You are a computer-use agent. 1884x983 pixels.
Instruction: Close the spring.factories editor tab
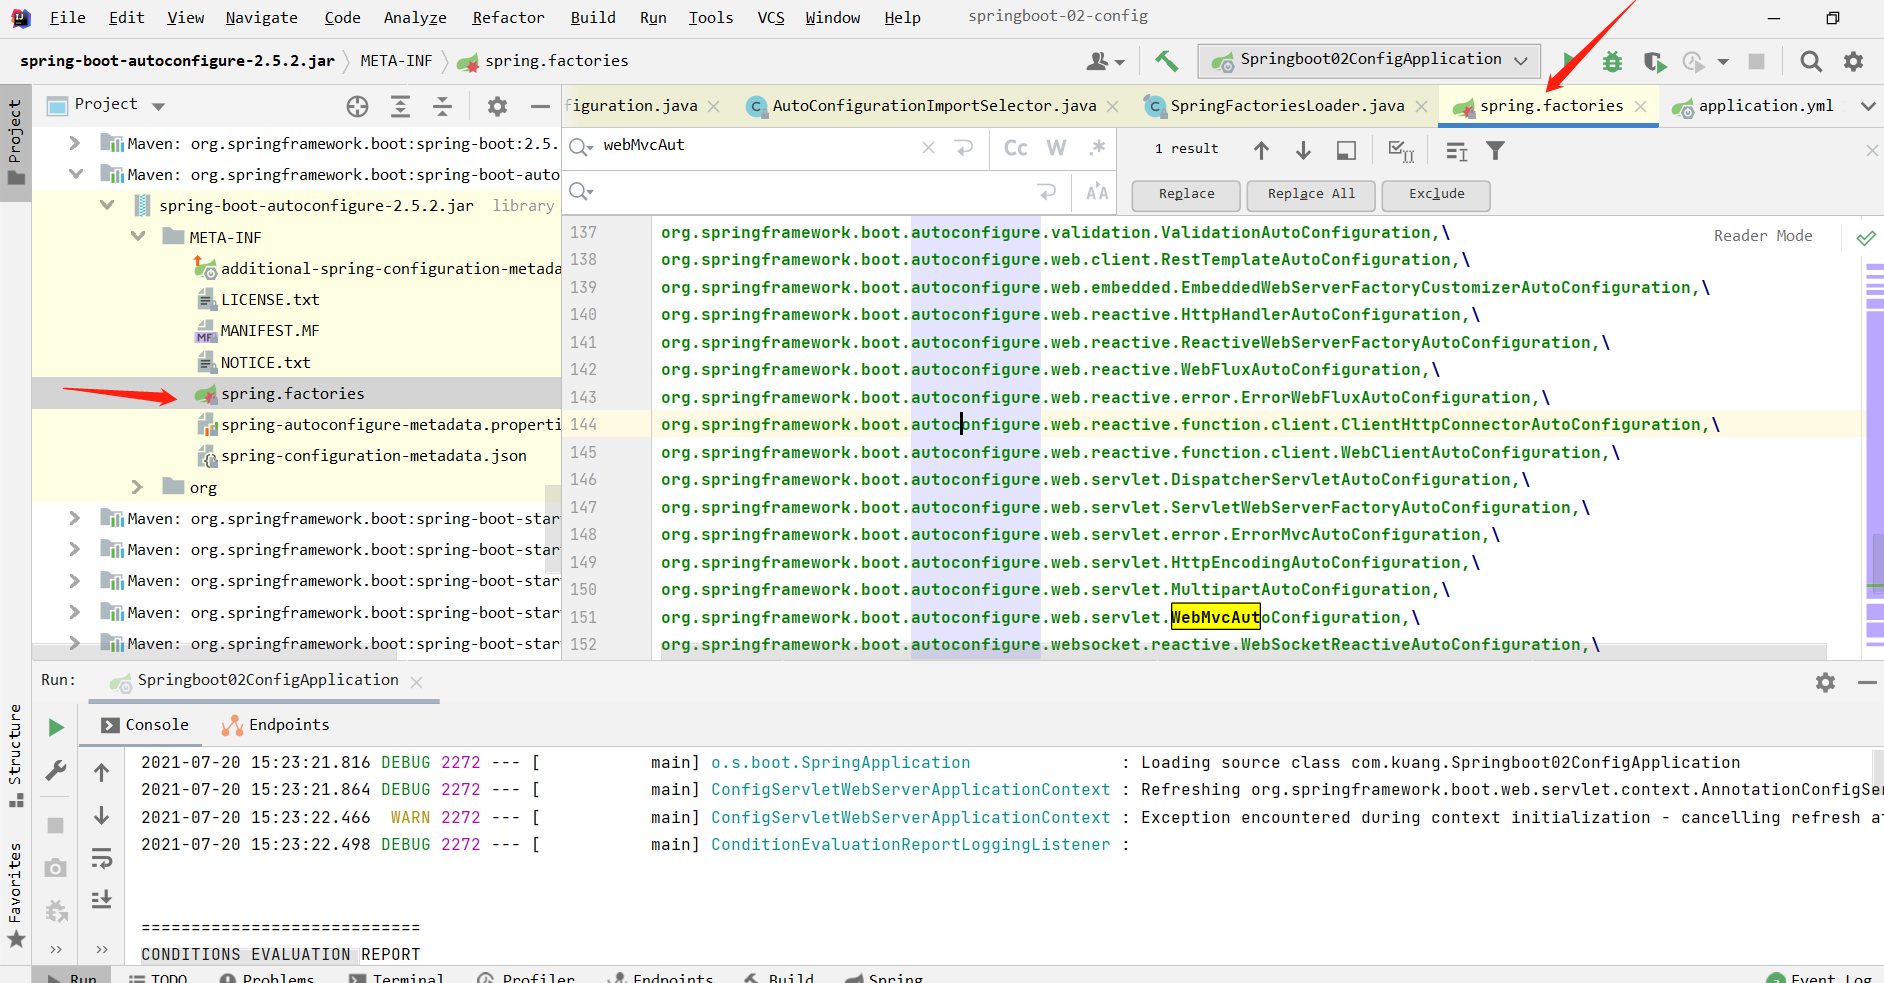coord(1640,106)
